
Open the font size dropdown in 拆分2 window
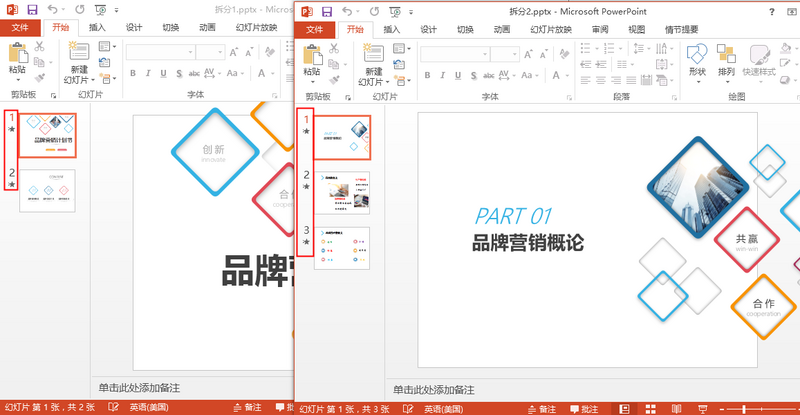tap(514, 54)
